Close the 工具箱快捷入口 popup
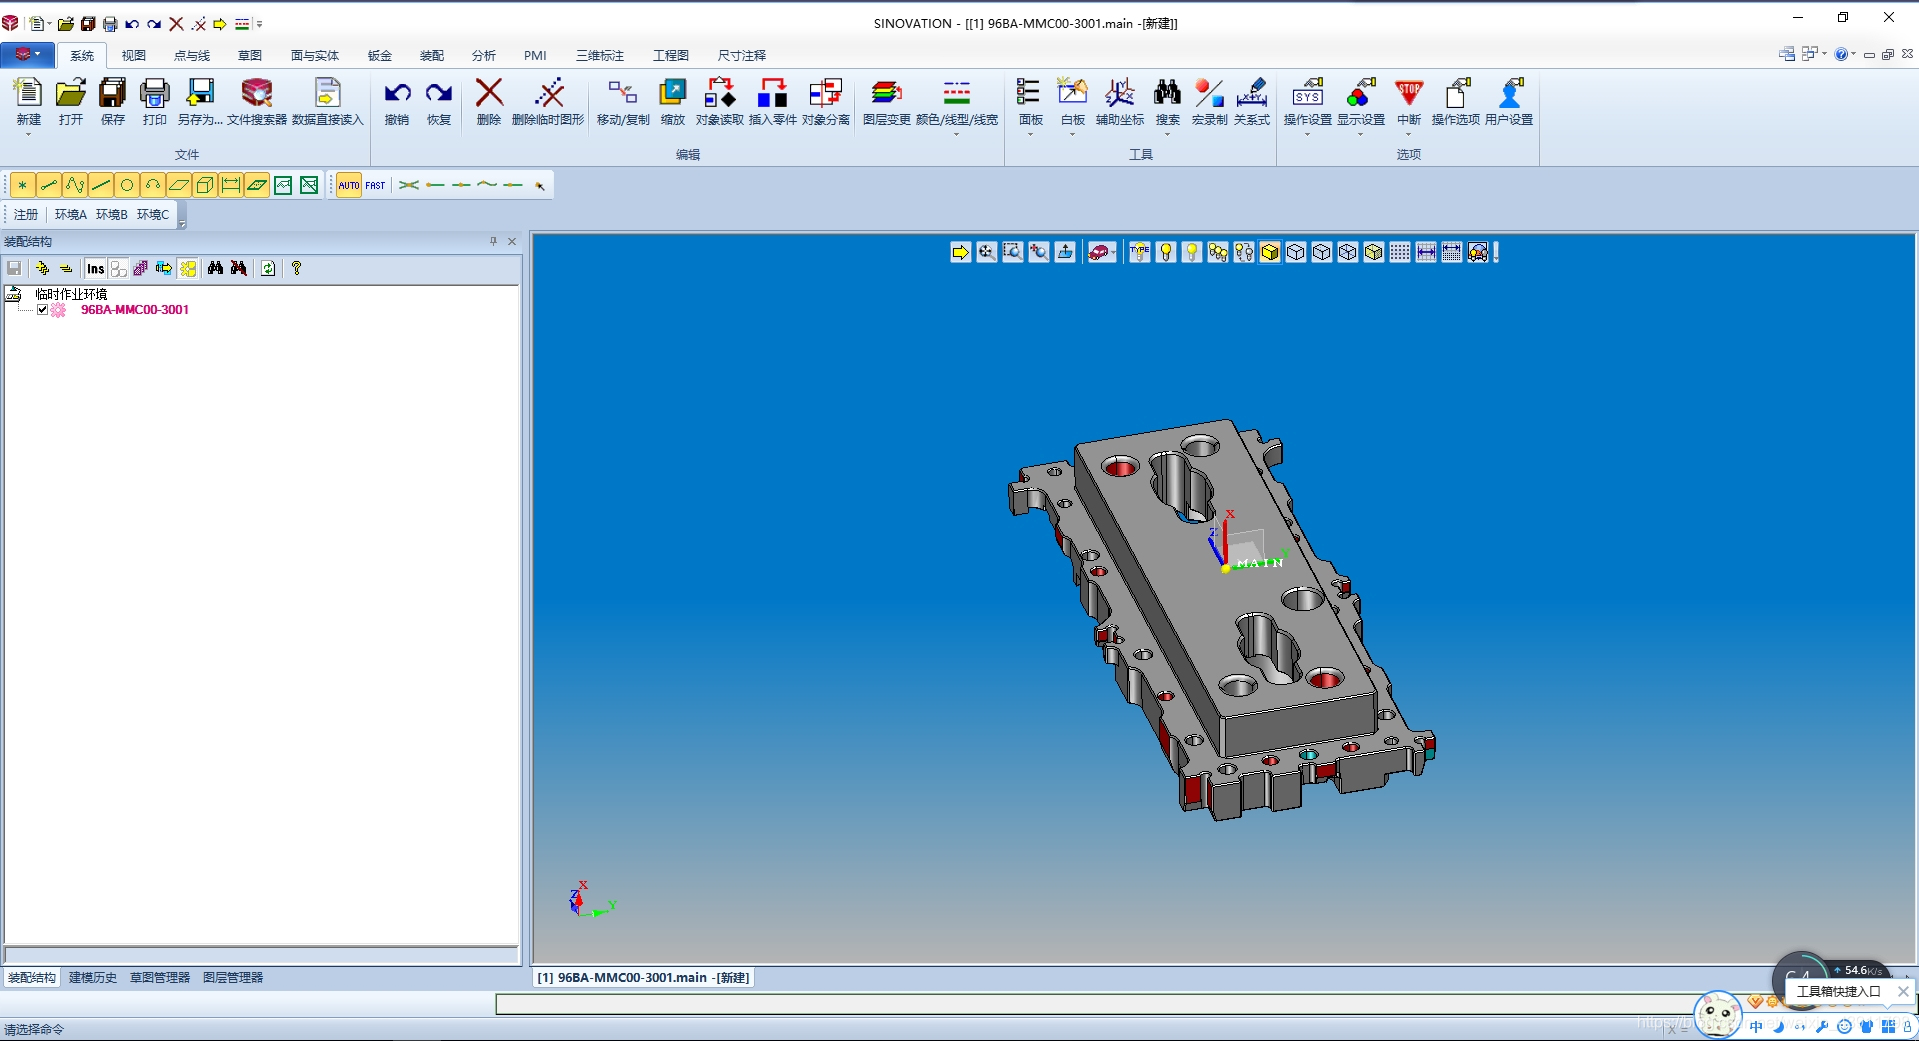The image size is (1919, 1041). pos(1903,991)
